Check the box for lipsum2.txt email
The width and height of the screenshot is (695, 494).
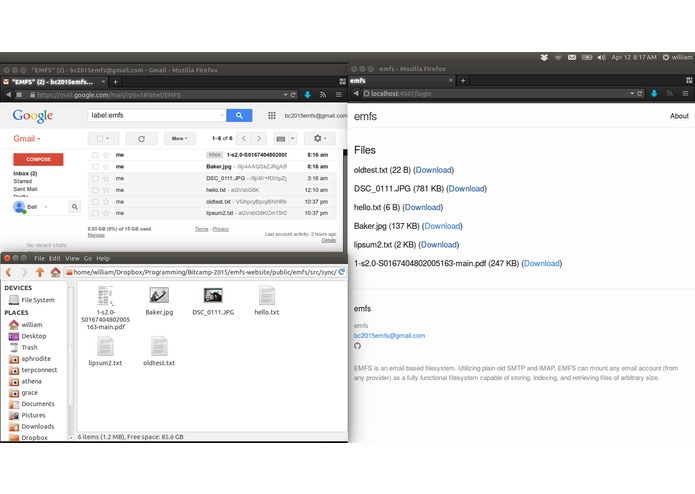pos(95,213)
